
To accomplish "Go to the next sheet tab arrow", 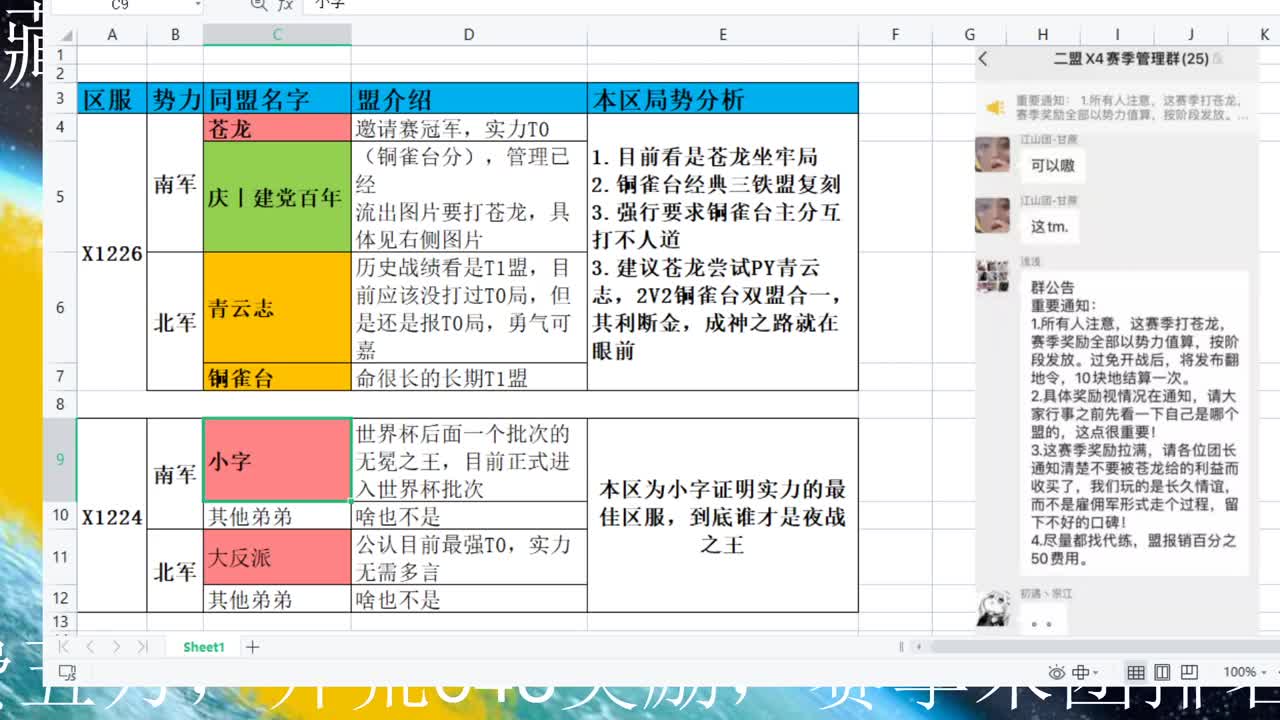I will pyautogui.click(x=116, y=647).
